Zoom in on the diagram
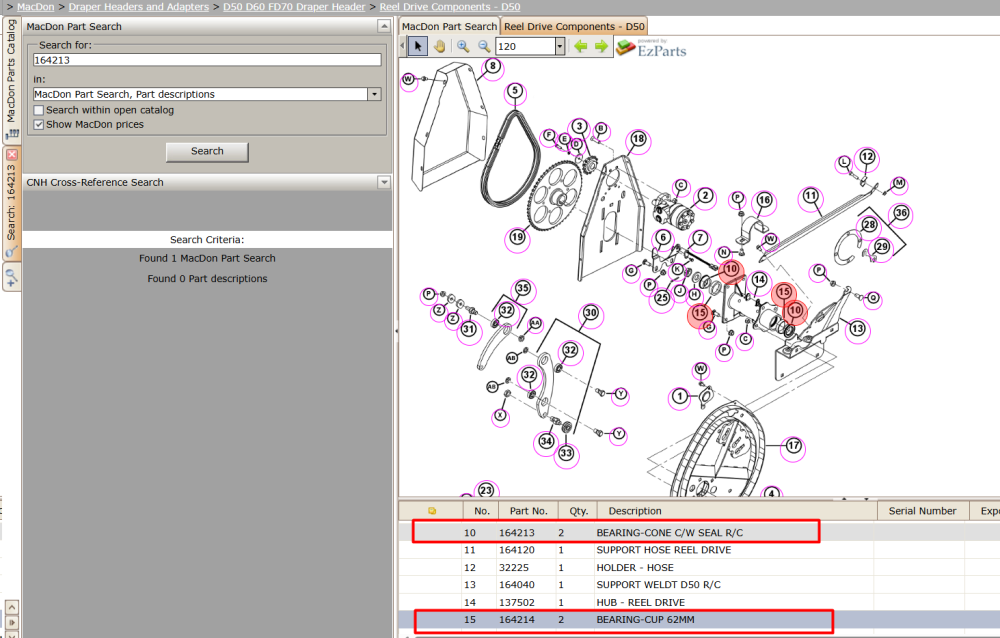Screen dimensions: 1000x638 pos(463,46)
